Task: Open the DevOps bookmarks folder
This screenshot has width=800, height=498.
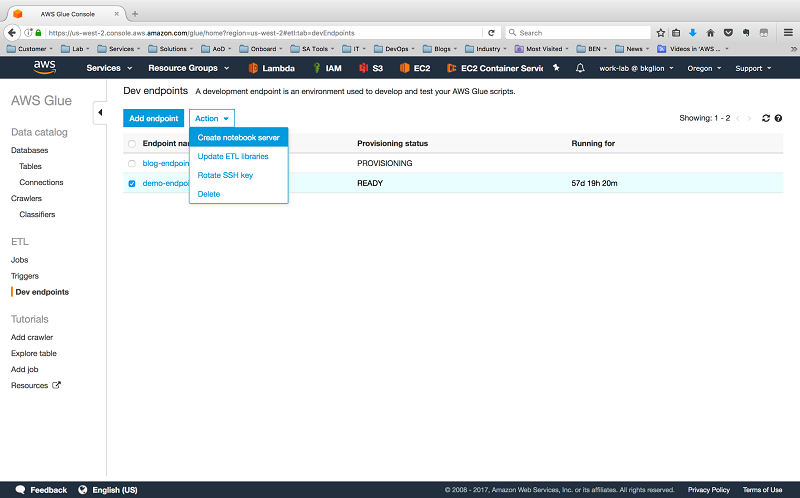Action: [396, 49]
